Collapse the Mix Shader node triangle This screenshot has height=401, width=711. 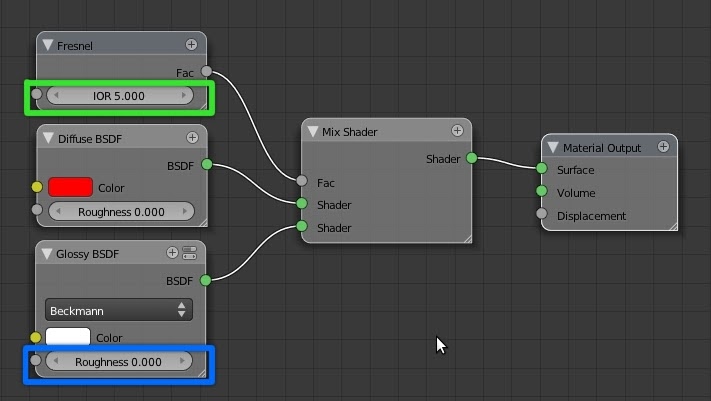[312, 132]
